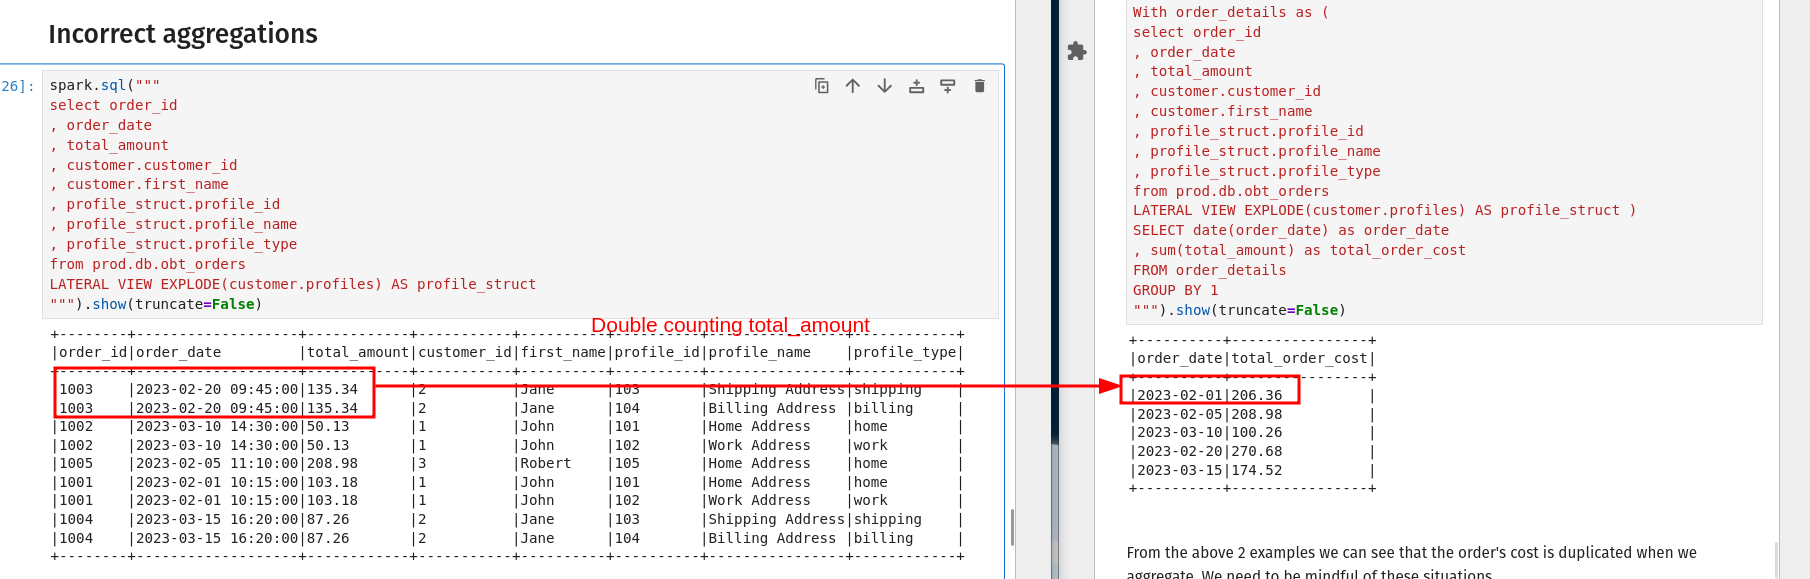The image size is (1810, 579).
Task: Duplicate the selected notebook cell
Action: coord(821,86)
